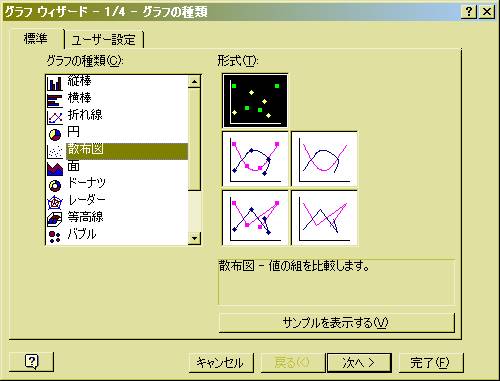Switch to the ユーザー設定 tab
Image resolution: width=500 pixels, height=381 pixels.
tap(104, 40)
